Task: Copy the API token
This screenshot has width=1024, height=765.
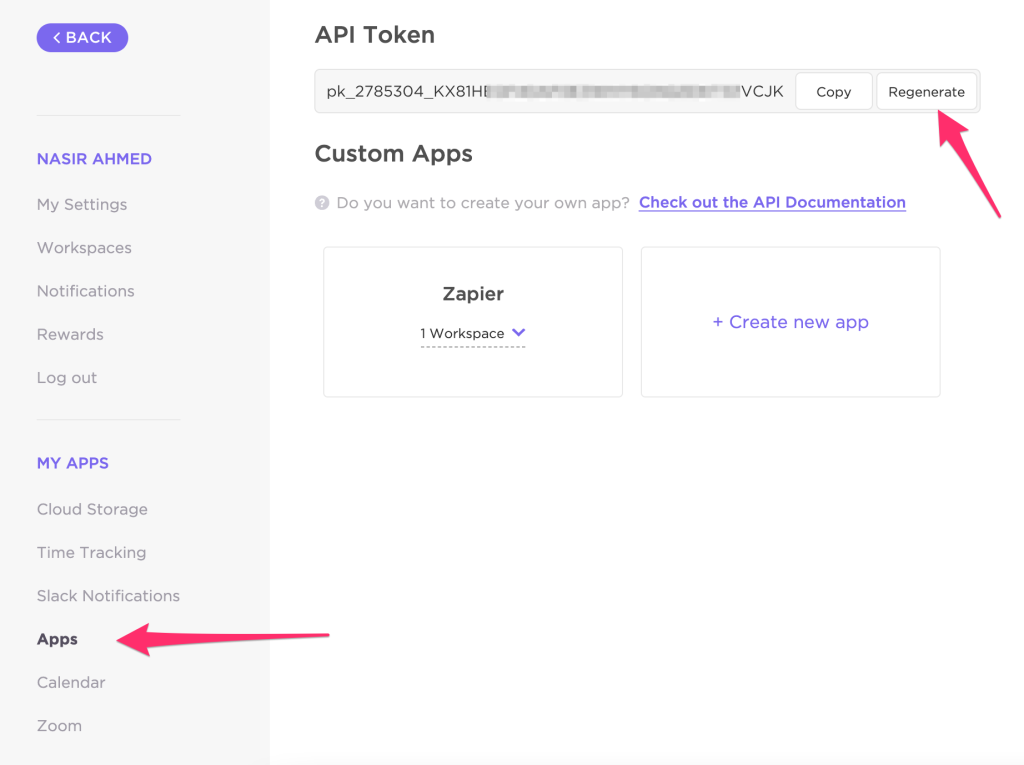Action: 833,91
